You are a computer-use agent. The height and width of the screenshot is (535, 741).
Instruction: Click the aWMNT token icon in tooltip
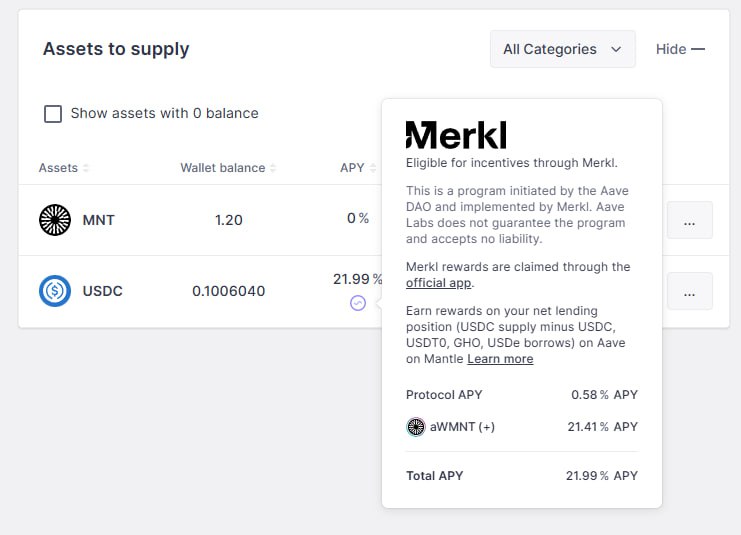(416, 427)
